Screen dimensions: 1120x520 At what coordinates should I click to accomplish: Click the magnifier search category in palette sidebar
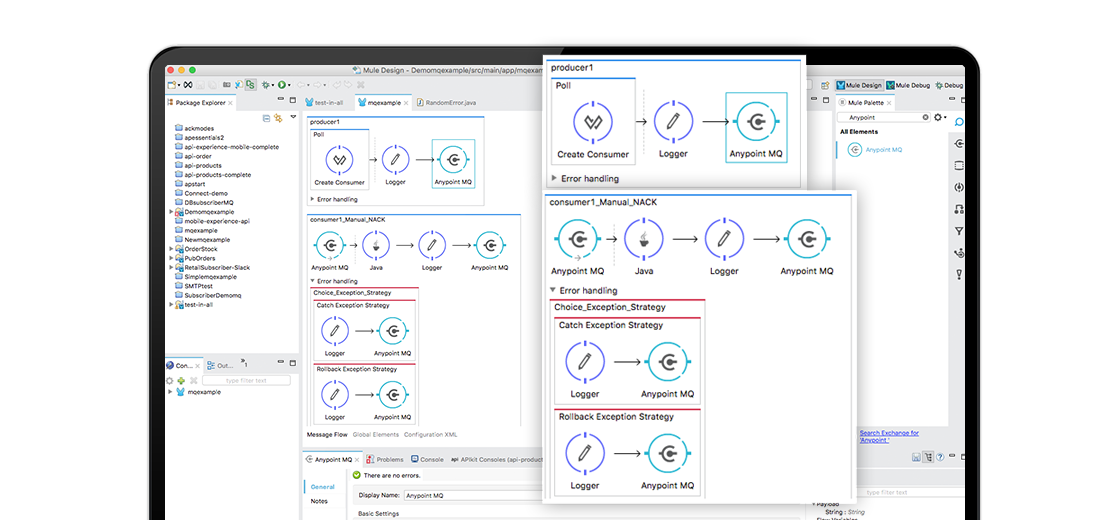point(959,122)
